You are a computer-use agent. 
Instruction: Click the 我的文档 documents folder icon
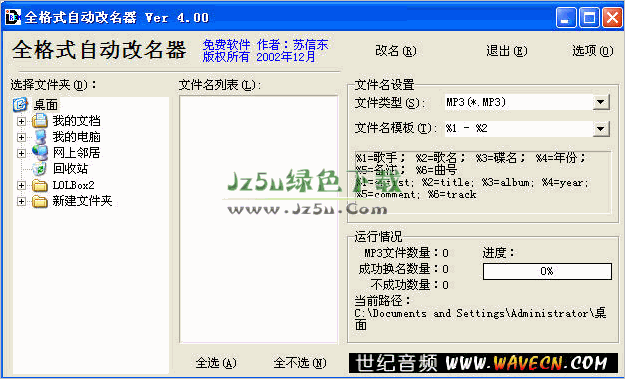[x=40, y=121]
